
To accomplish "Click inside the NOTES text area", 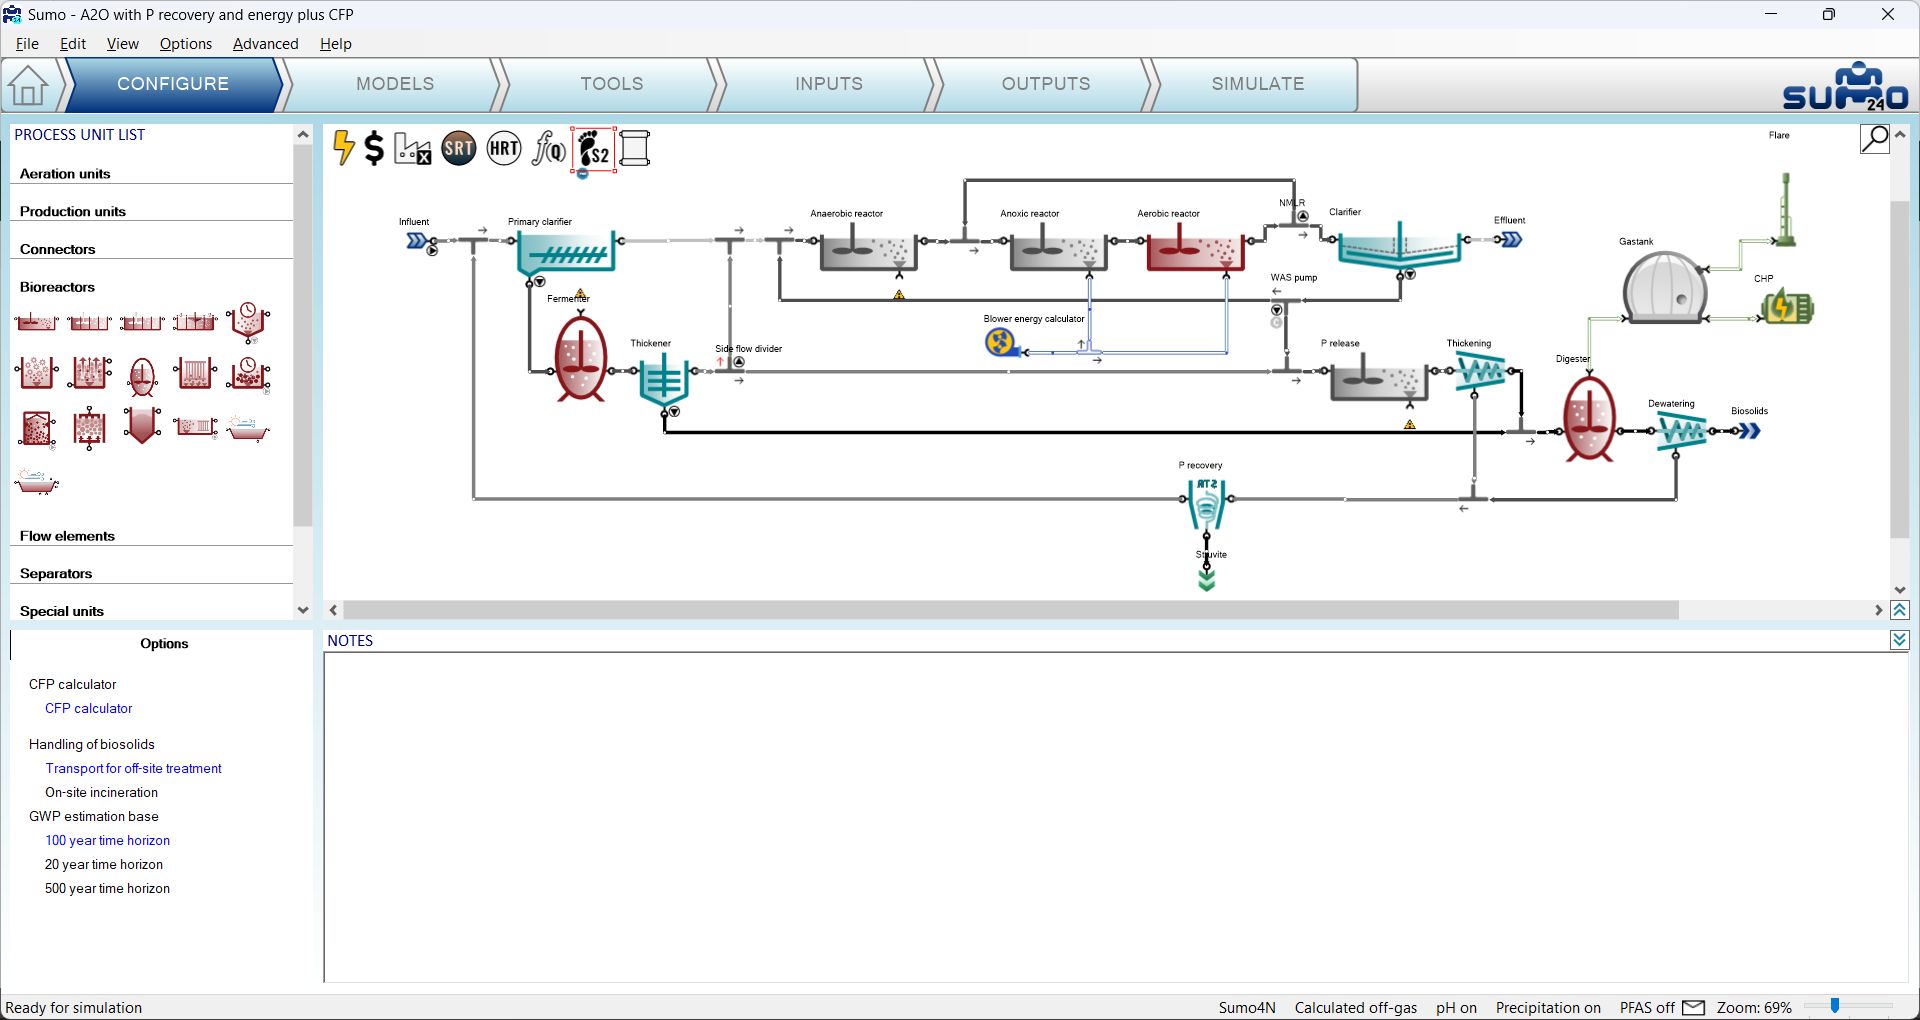I will pyautogui.click(x=1116, y=817).
